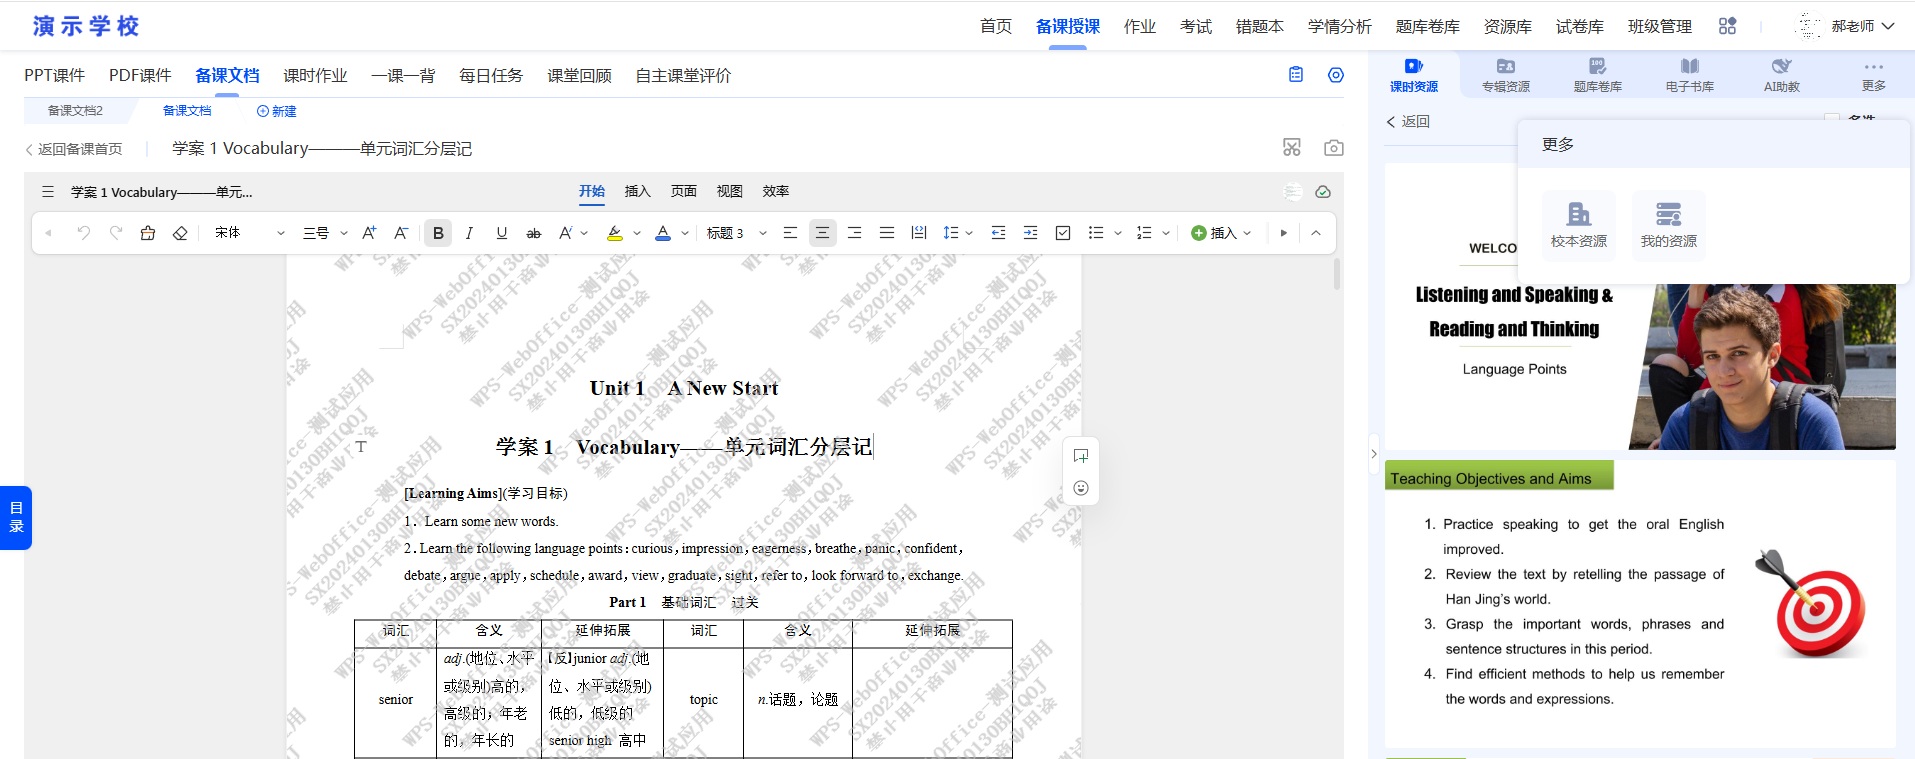Screen dimensions: 1915x759
Task: Toggle italic formatting
Action: tap(469, 233)
